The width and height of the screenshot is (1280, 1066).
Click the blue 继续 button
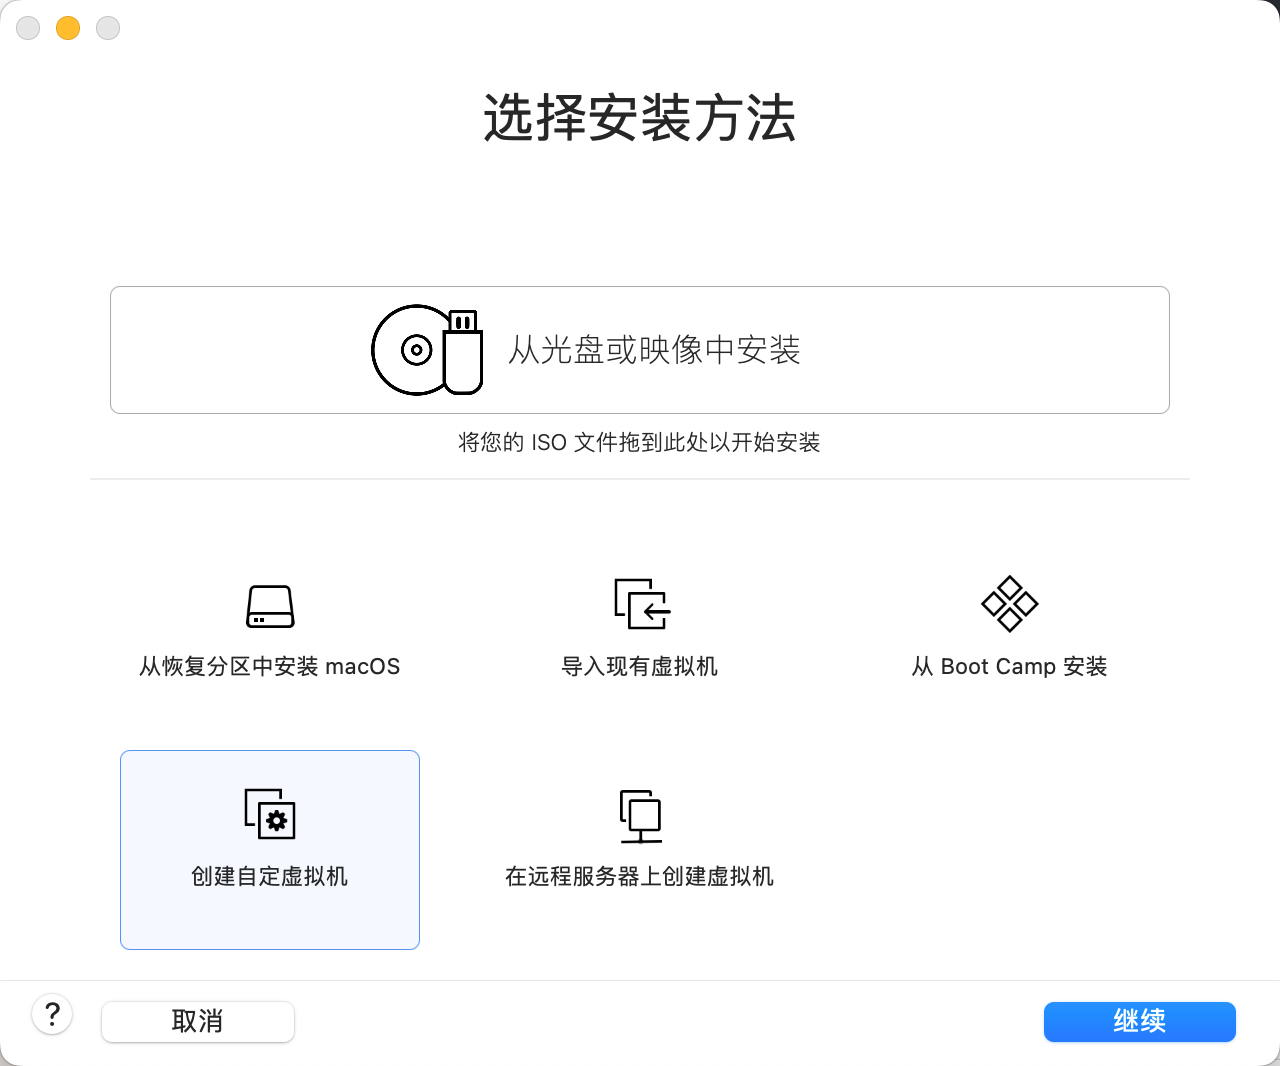pyautogui.click(x=1140, y=1021)
